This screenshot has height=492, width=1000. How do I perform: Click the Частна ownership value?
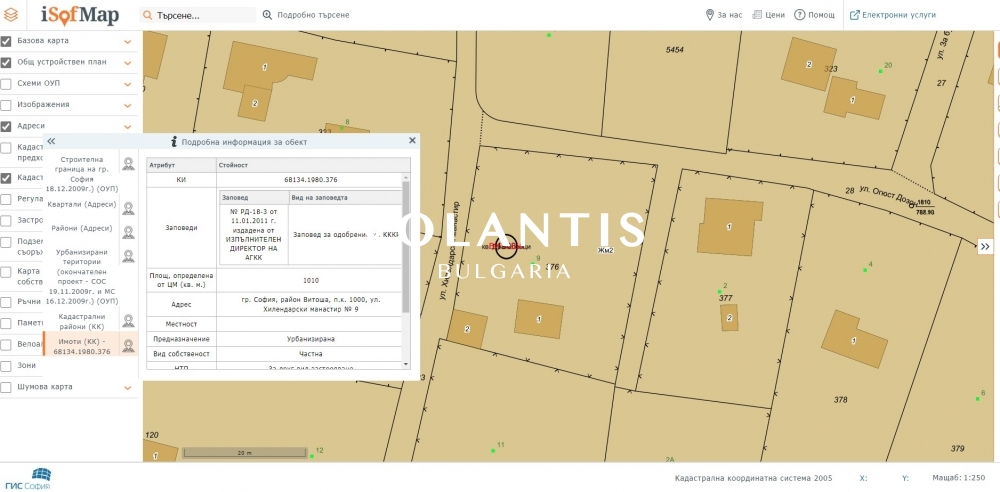pyautogui.click(x=311, y=354)
